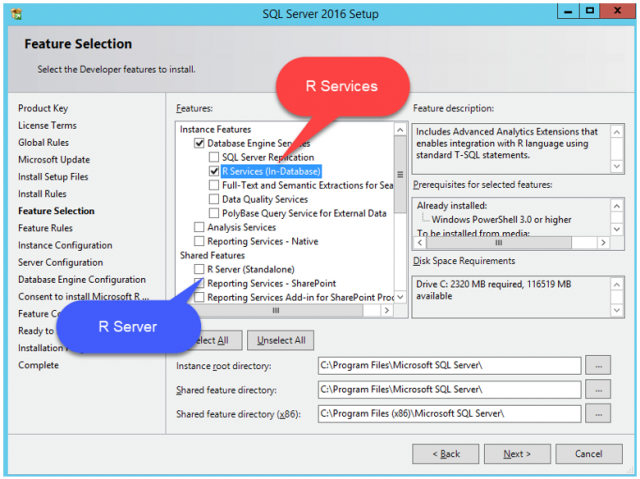The height and width of the screenshot is (479, 640).
Task: Select Analysis Services row text
Action: point(242,227)
